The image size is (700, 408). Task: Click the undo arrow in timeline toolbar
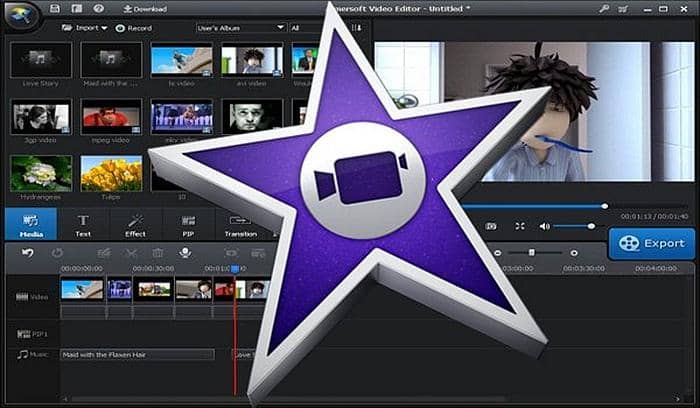28,253
